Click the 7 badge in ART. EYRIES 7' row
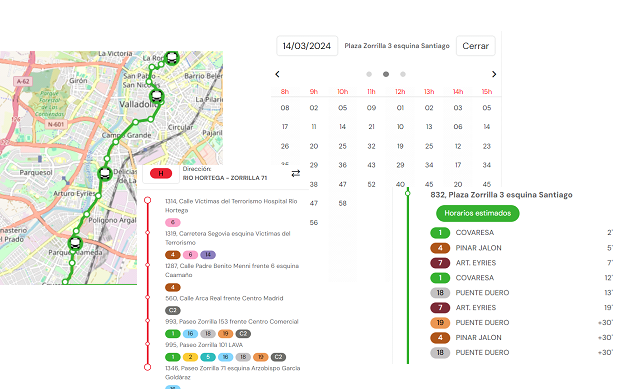 [x=440, y=263]
